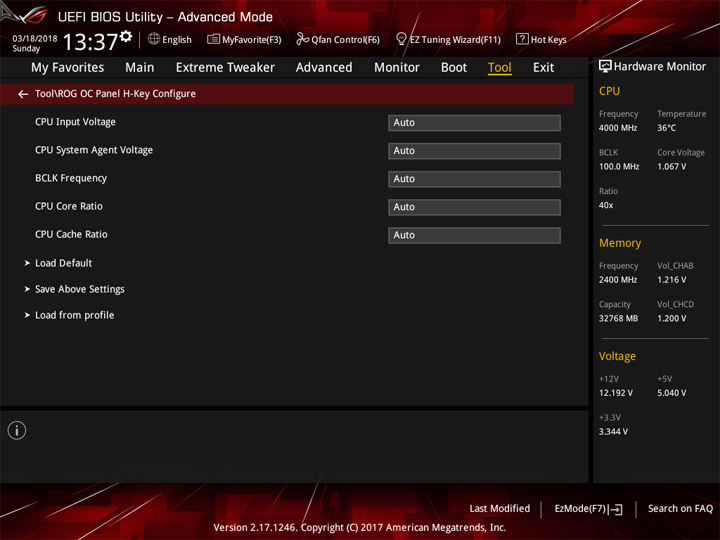The width and height of the screenshot is (720, 540).
Task: Click the Hardware Monitor display icon
Action: coord(605,67)
